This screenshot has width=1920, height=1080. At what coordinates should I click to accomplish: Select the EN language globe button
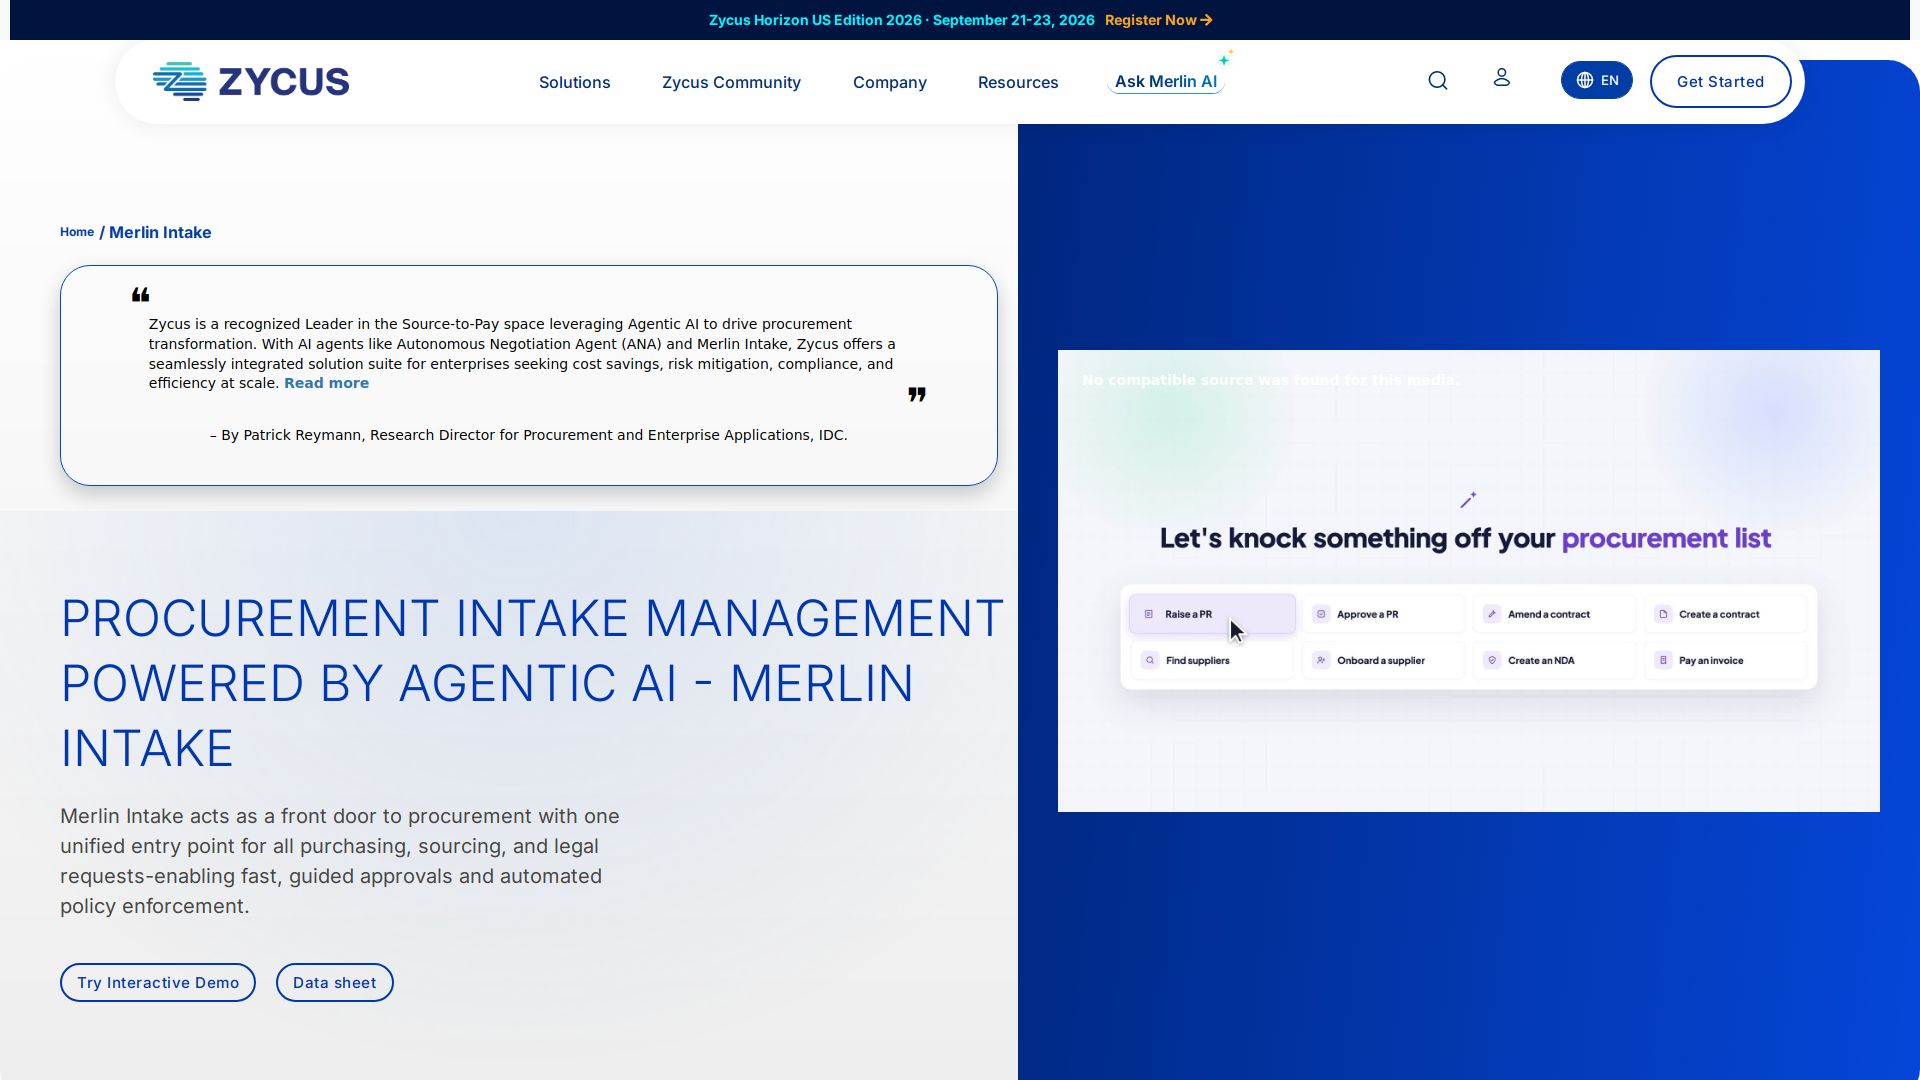click(x=1597, y=81)
